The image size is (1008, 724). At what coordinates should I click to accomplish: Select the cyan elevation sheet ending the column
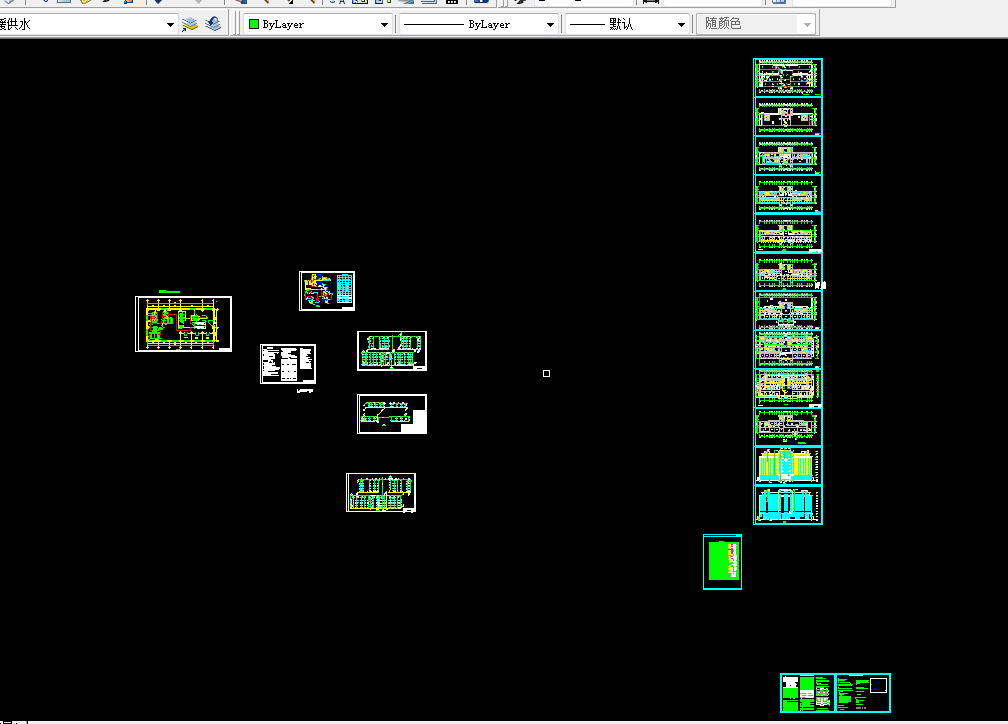(x=788, y=505)
